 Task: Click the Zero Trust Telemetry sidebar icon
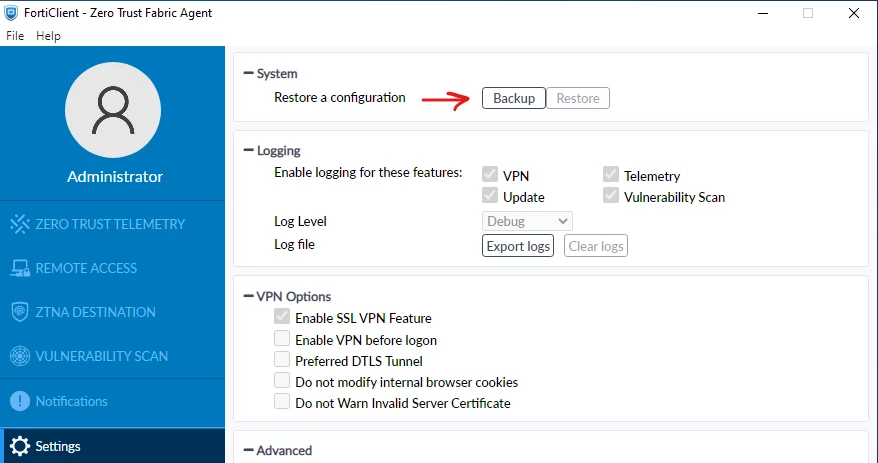coord(20,224)
